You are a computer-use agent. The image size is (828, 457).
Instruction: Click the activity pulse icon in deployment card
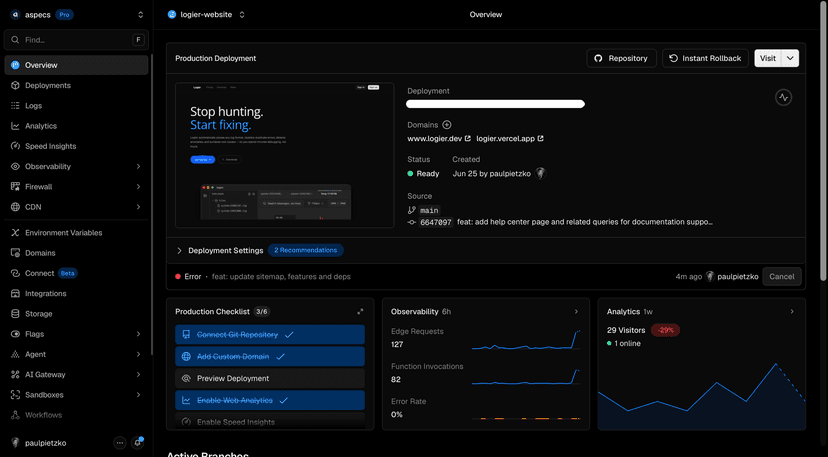tap(783, 97)
